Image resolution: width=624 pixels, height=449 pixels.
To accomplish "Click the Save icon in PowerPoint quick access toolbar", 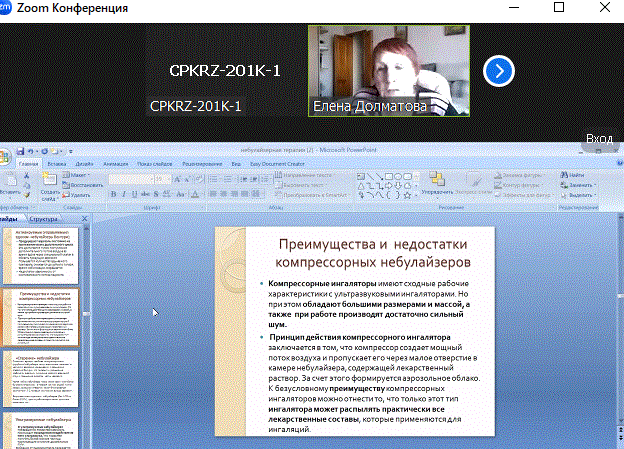I will pos(20,151).
